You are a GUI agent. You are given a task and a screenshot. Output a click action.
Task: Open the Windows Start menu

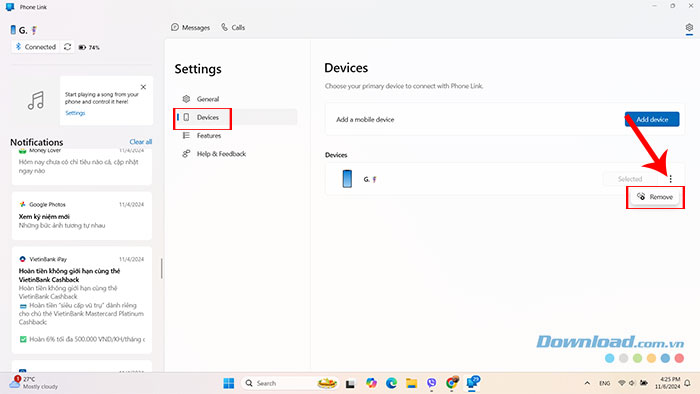tap(229, 383)
